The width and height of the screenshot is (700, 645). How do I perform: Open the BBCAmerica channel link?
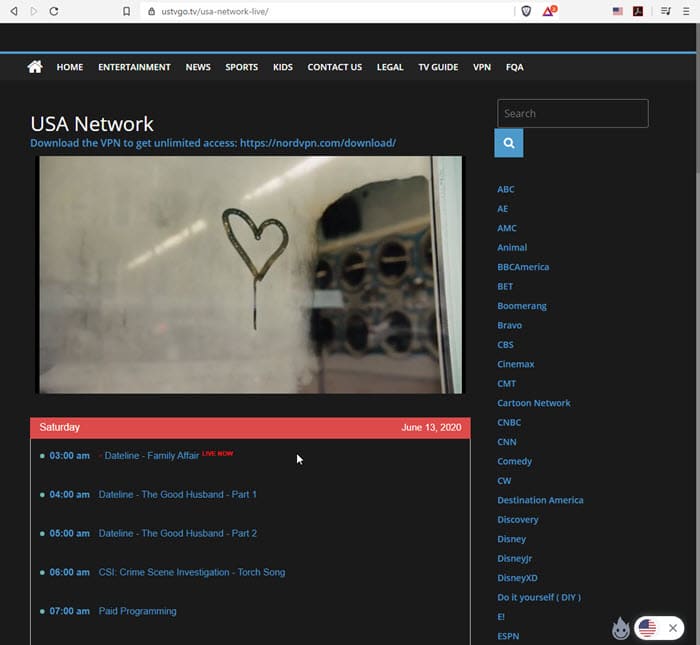523,267
